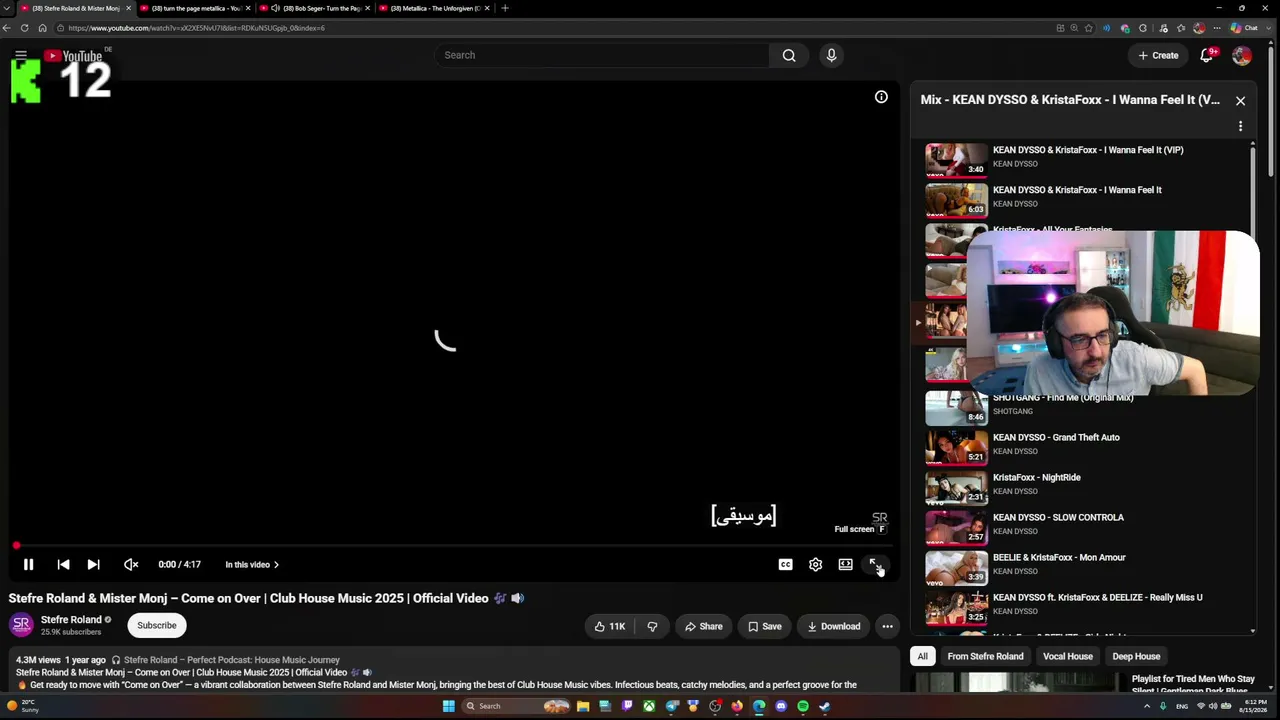Open the YouTube guide hamburger menu
Image resolution: width=1280 pixels, height=720 pixels.
21,55
